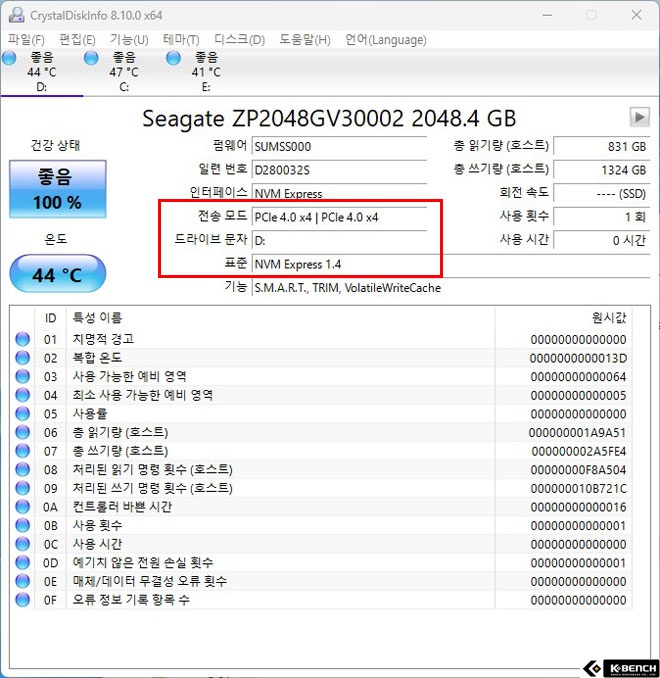Click status icon for ID 0D row
The width and height of the screenshot is (660, 678).
(22, 563)
